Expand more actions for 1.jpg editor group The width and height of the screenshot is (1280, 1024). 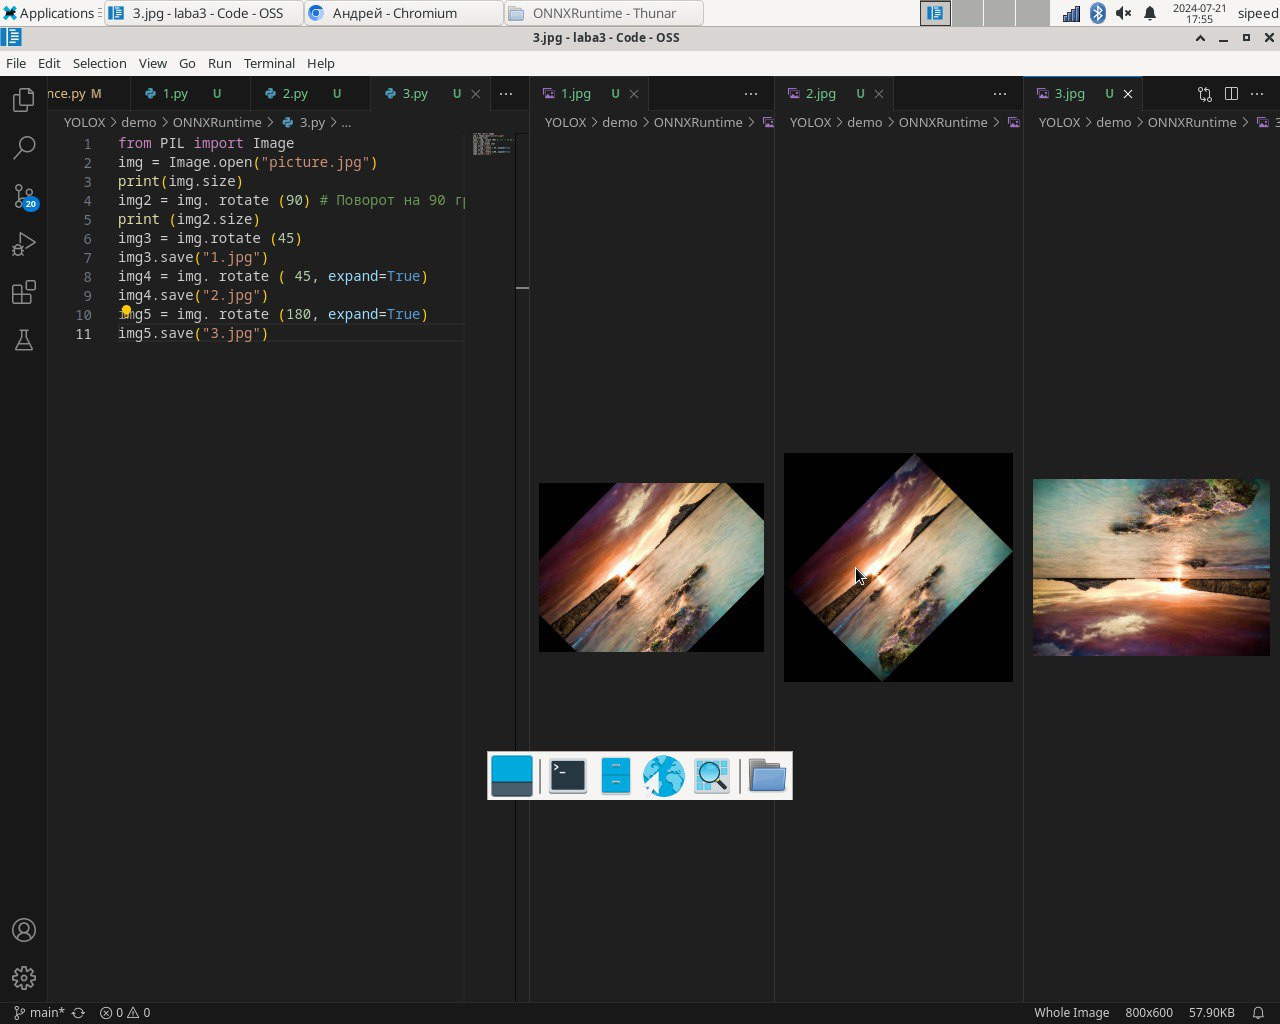[750, 94]
